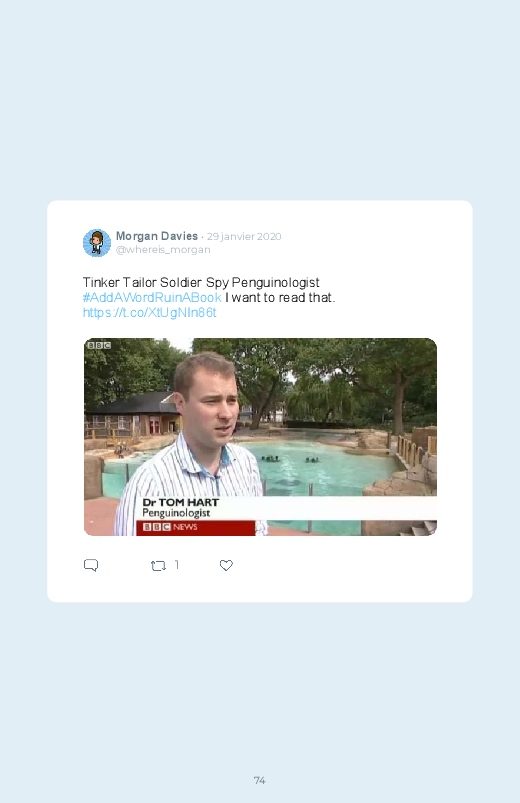Open the #AddAWordRuinABook hashtag

(x=152, y=298)
